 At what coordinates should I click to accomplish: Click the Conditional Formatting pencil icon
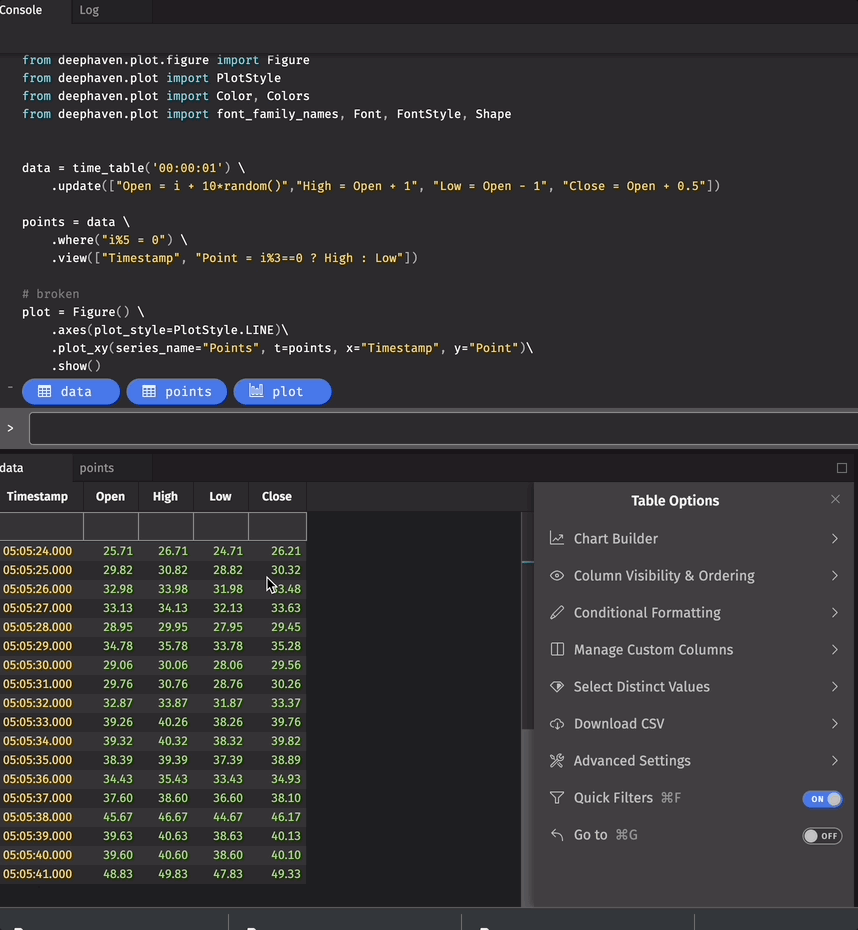pyautogui.click(x=556, y=613)
